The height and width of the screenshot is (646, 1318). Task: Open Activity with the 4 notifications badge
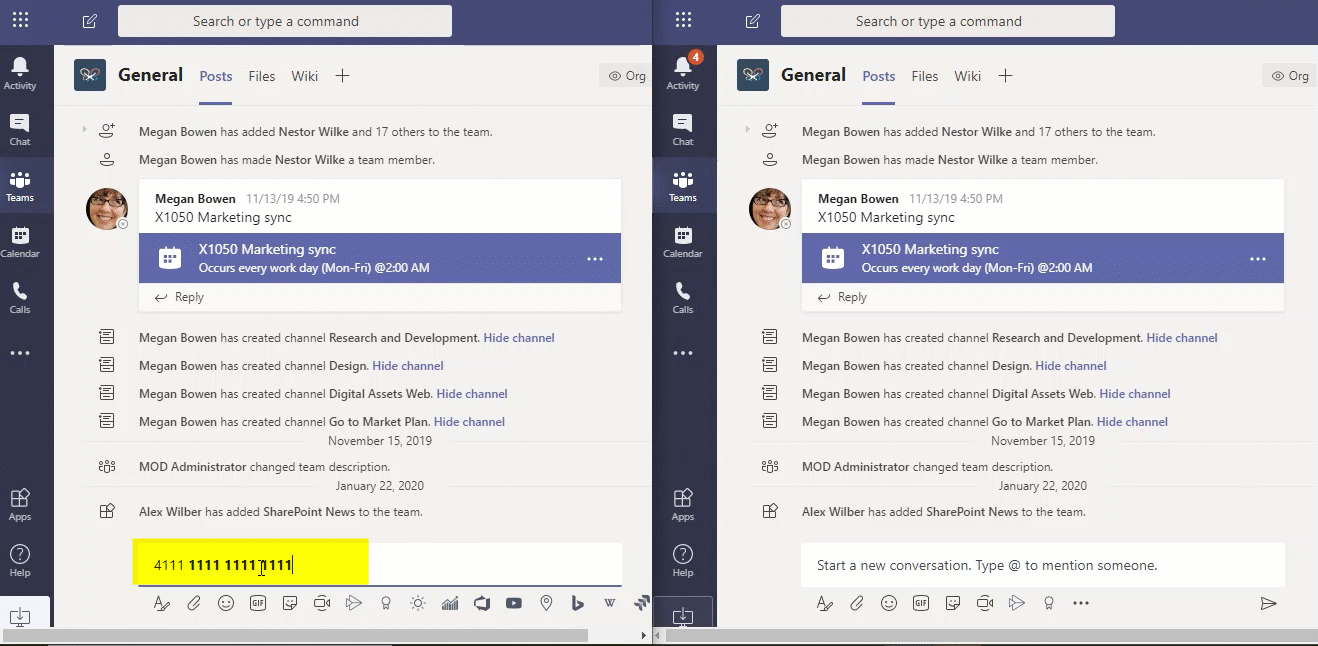tap(683, 72)
